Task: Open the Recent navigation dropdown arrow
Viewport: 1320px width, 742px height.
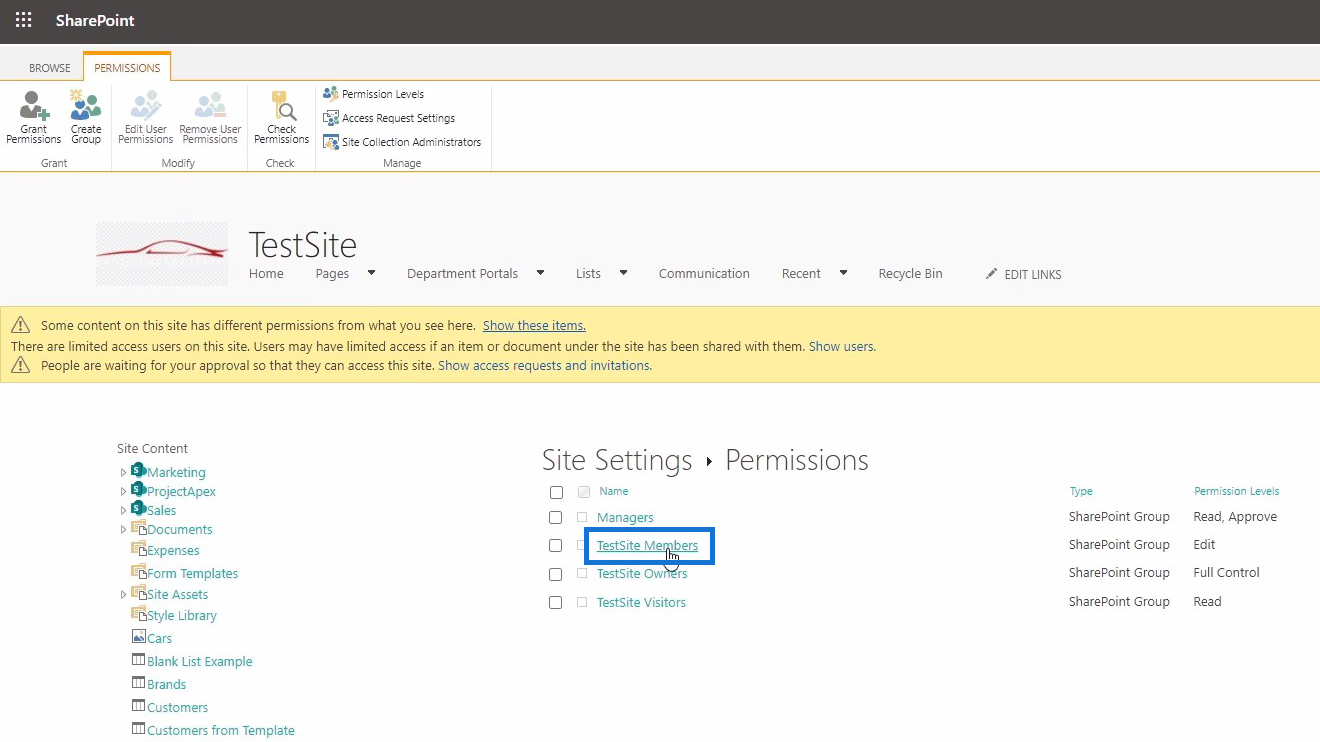Action: pyautogui.click(x=843, y=272)
